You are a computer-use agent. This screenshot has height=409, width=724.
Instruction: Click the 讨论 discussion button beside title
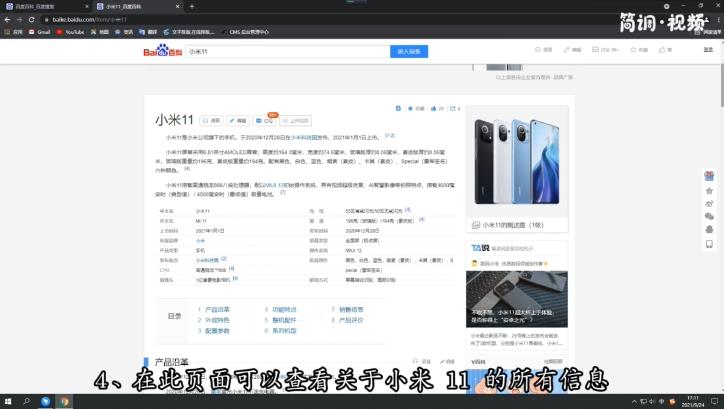[x=267, y=120]
